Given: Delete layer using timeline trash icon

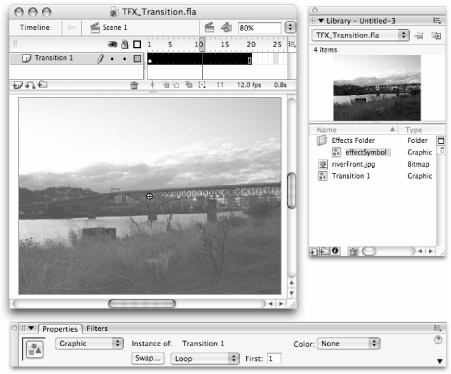Looking at the screenshot, I should (x=134, y=85).
